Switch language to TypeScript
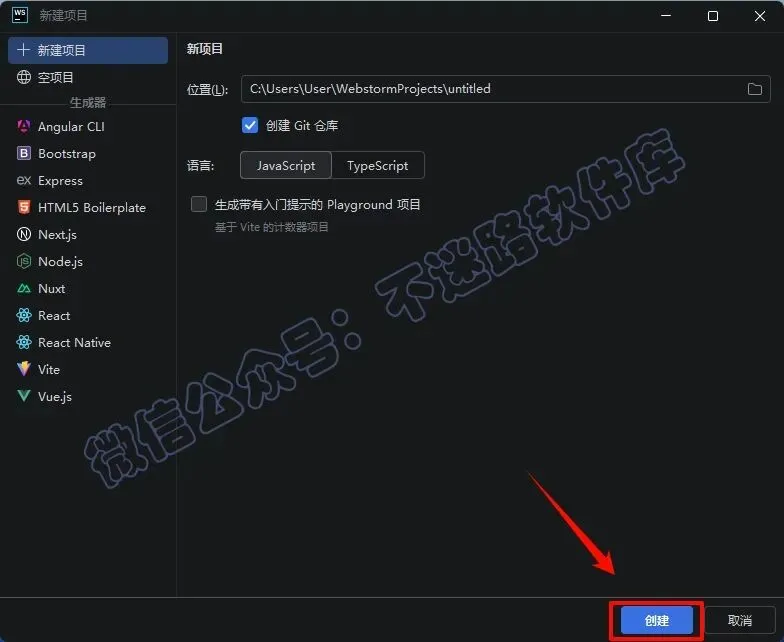This screenshot has width=784, height=642. coord(378,166)
